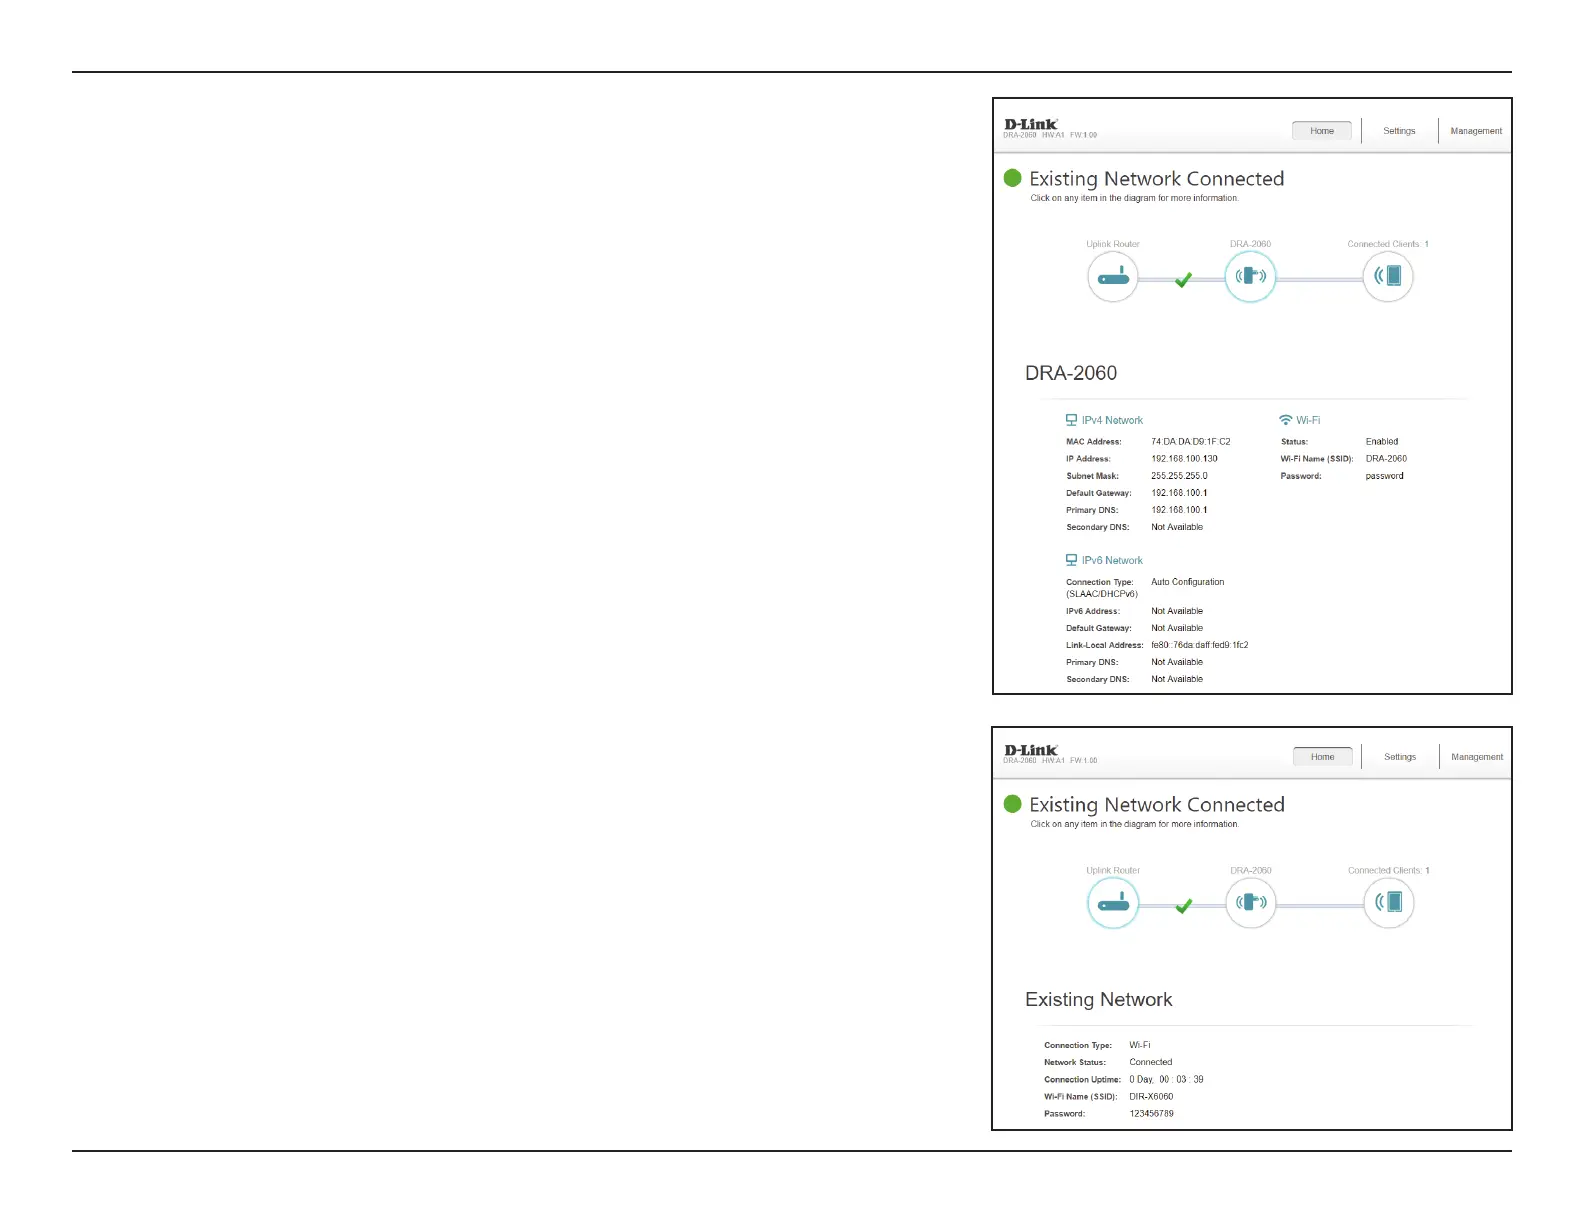Open Home tab in upper screenshot

[x=1322, y=131]
